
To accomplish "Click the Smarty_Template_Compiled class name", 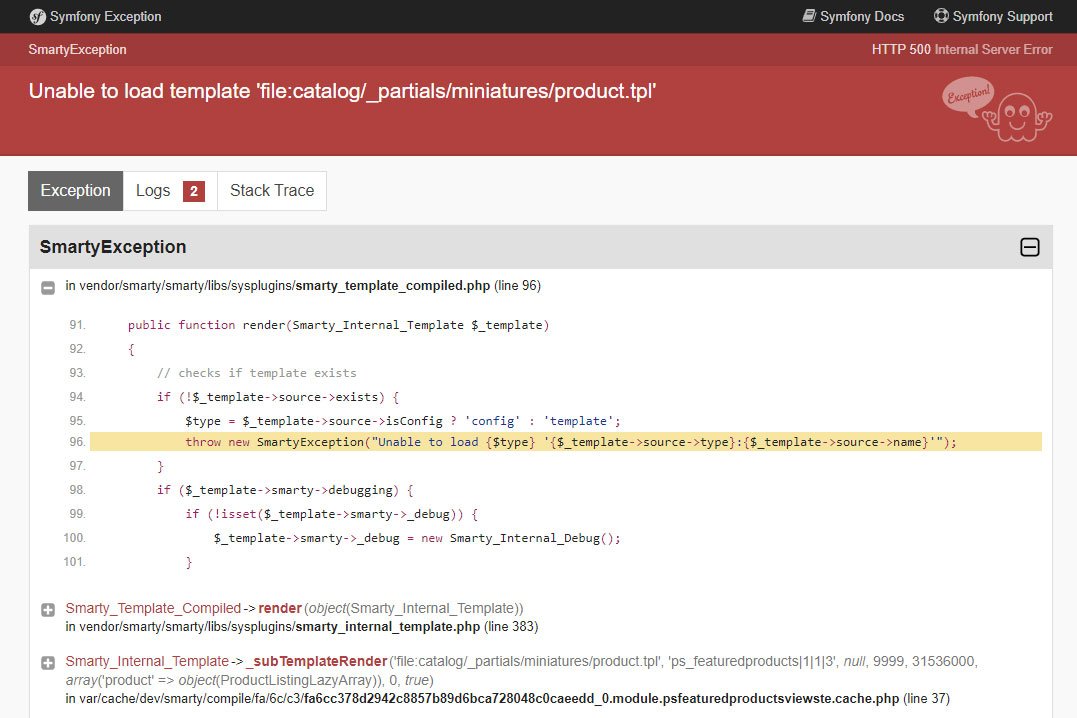I will click(153, 609).
